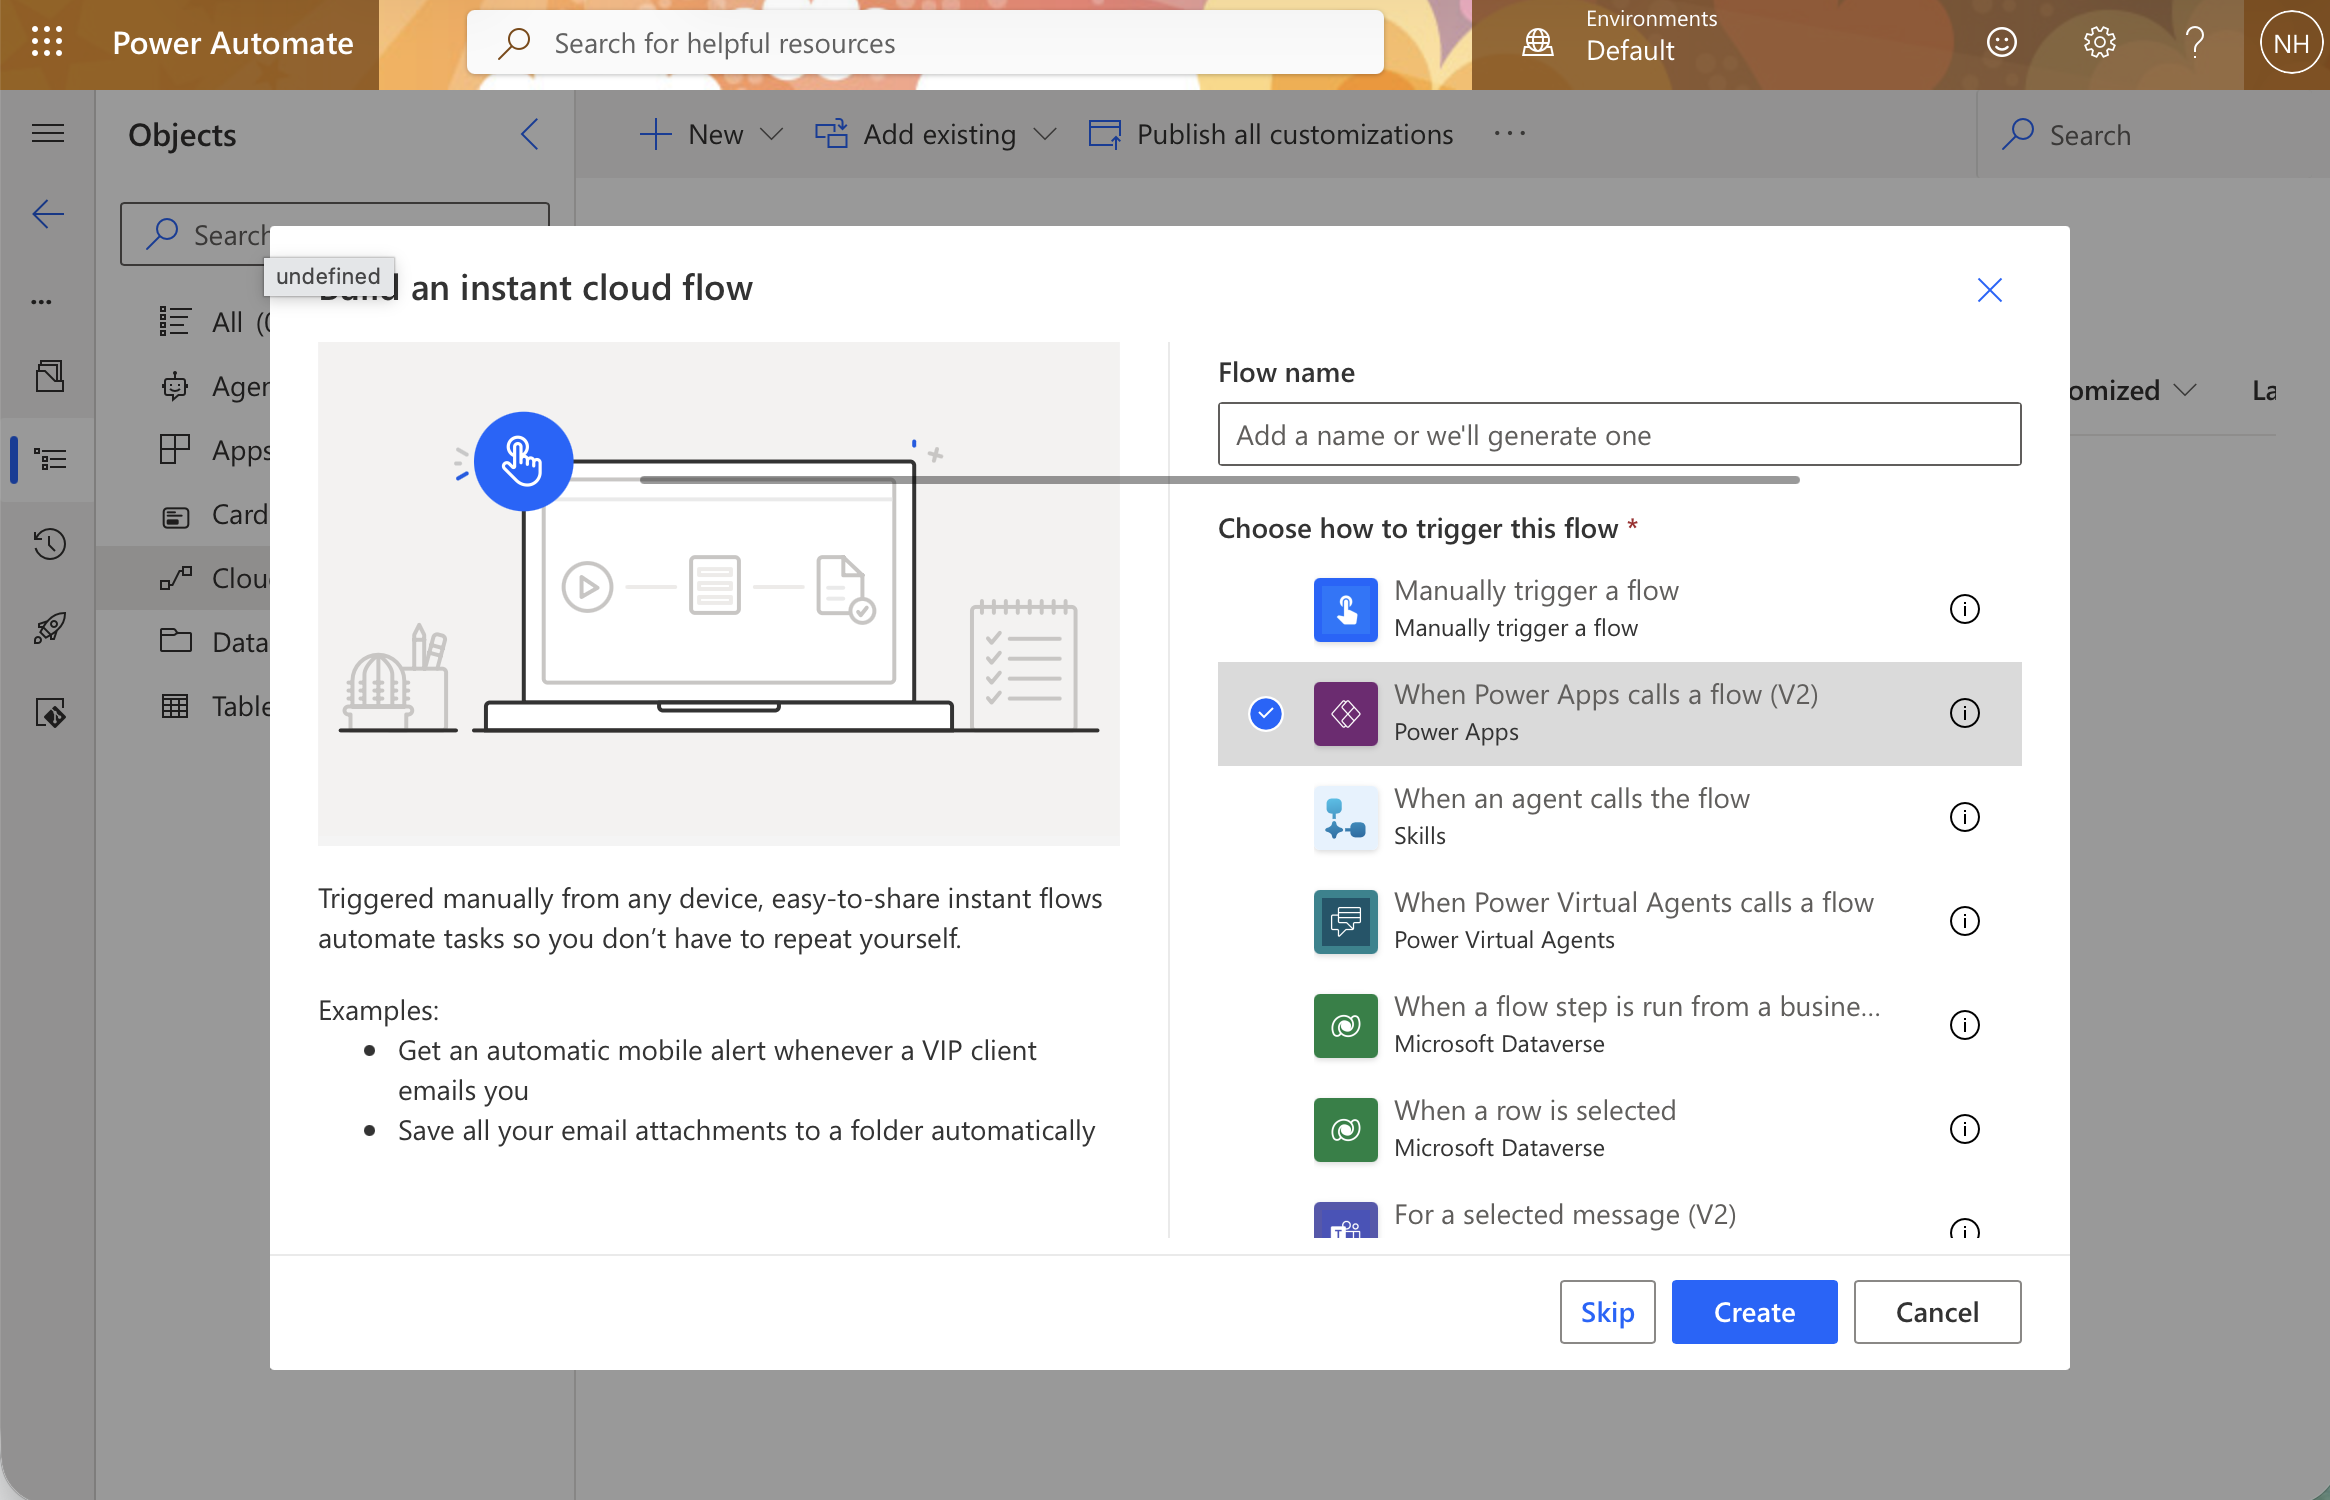The image size is (2330, 1500).
Task: Select When Power Virtual Agents calls a flow
Action: (1619, 921)
